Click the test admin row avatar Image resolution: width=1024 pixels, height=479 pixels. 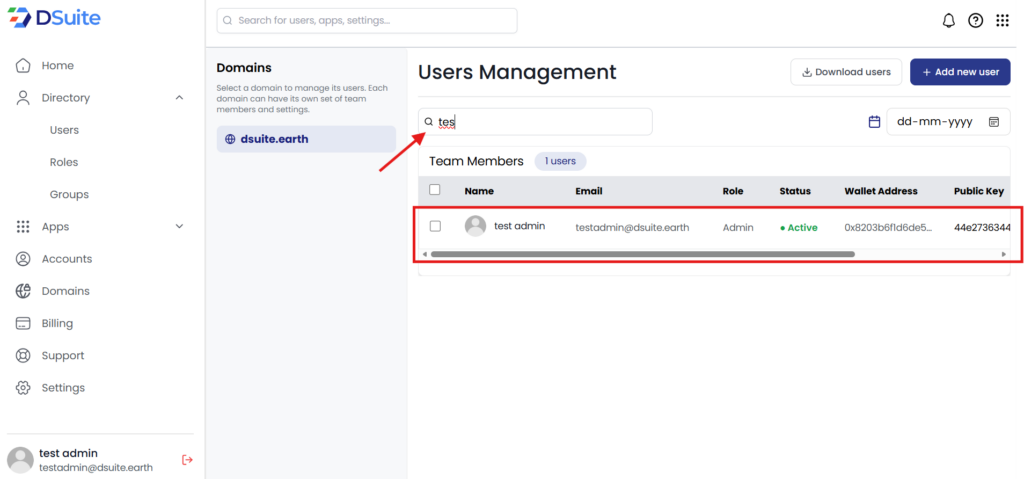[475, 226]
